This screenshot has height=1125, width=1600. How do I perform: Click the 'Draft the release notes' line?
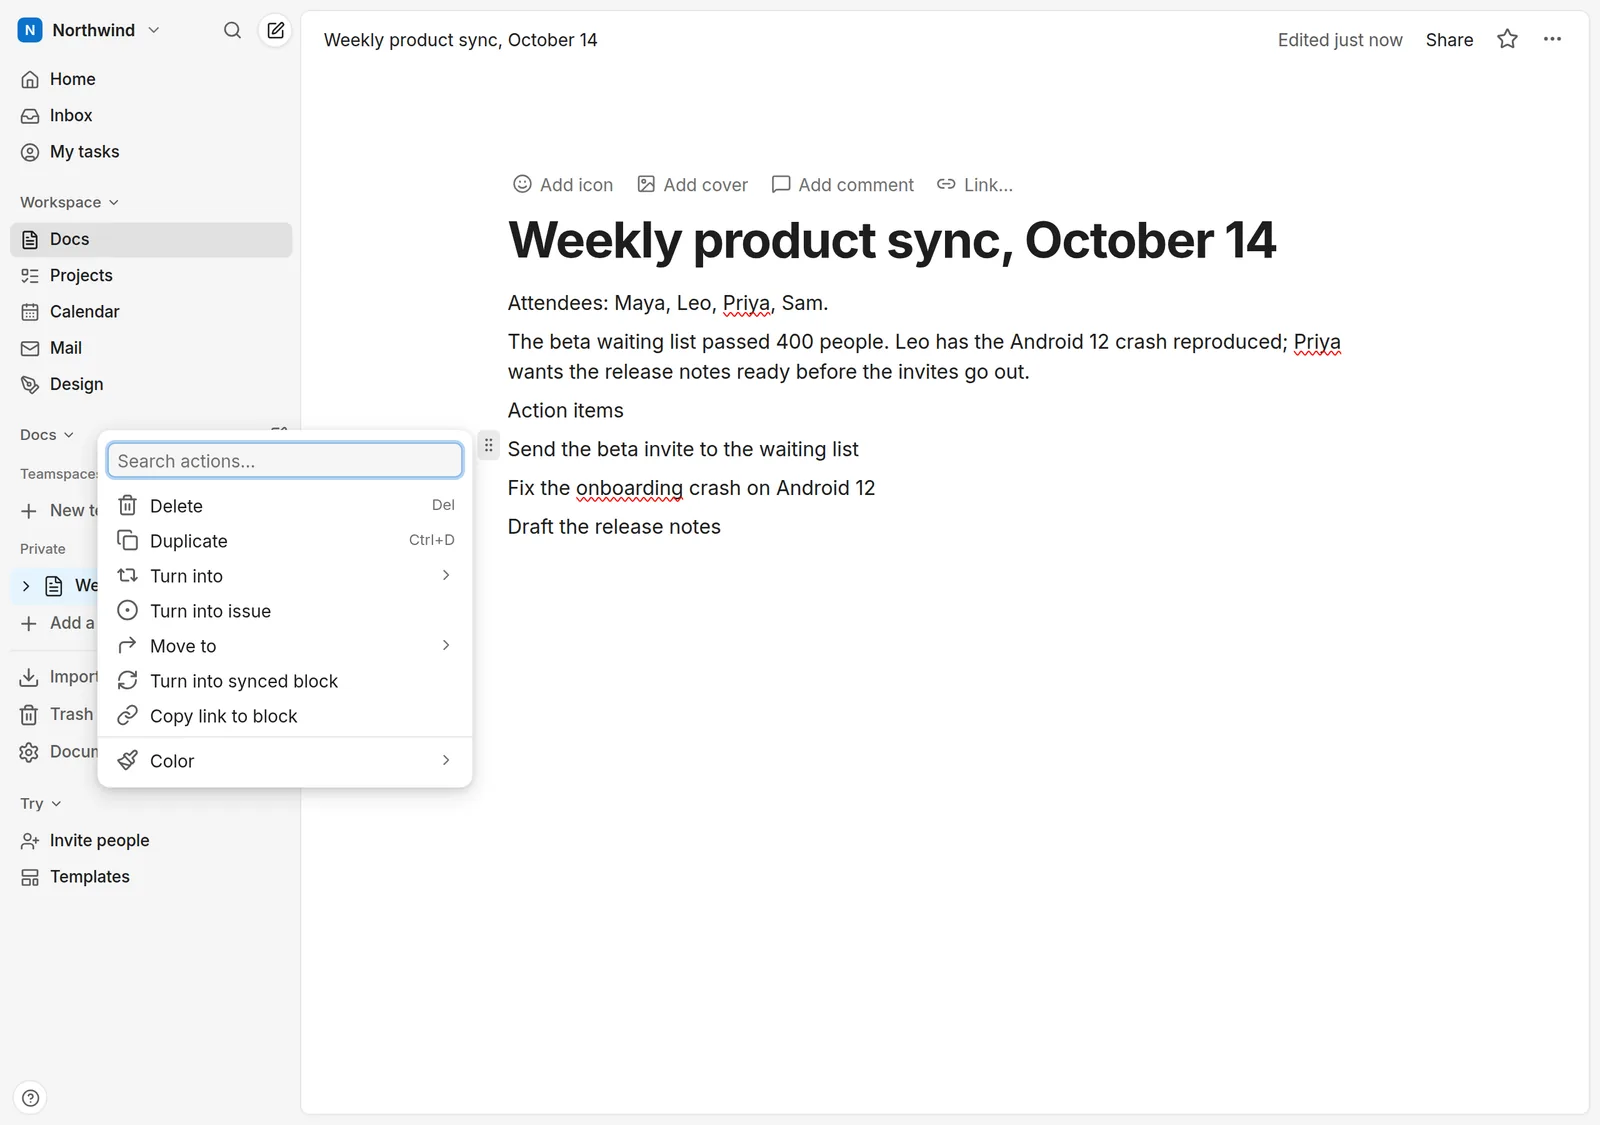pos(614,527)
